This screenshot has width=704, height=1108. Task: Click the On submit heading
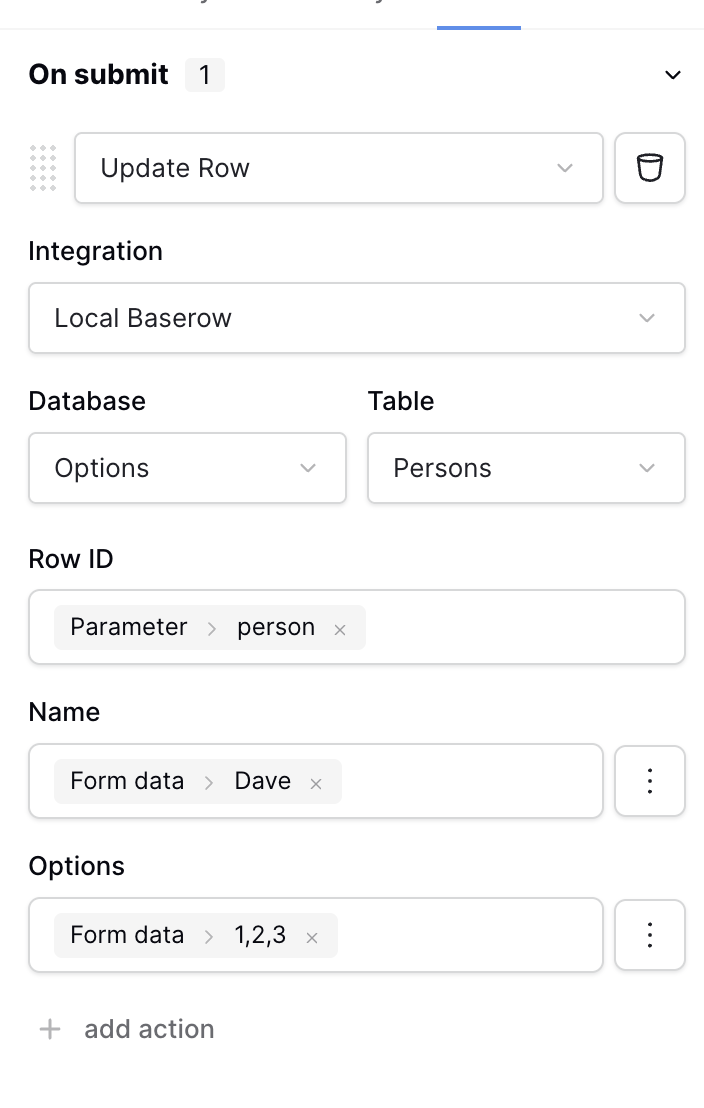pos(98,74)
